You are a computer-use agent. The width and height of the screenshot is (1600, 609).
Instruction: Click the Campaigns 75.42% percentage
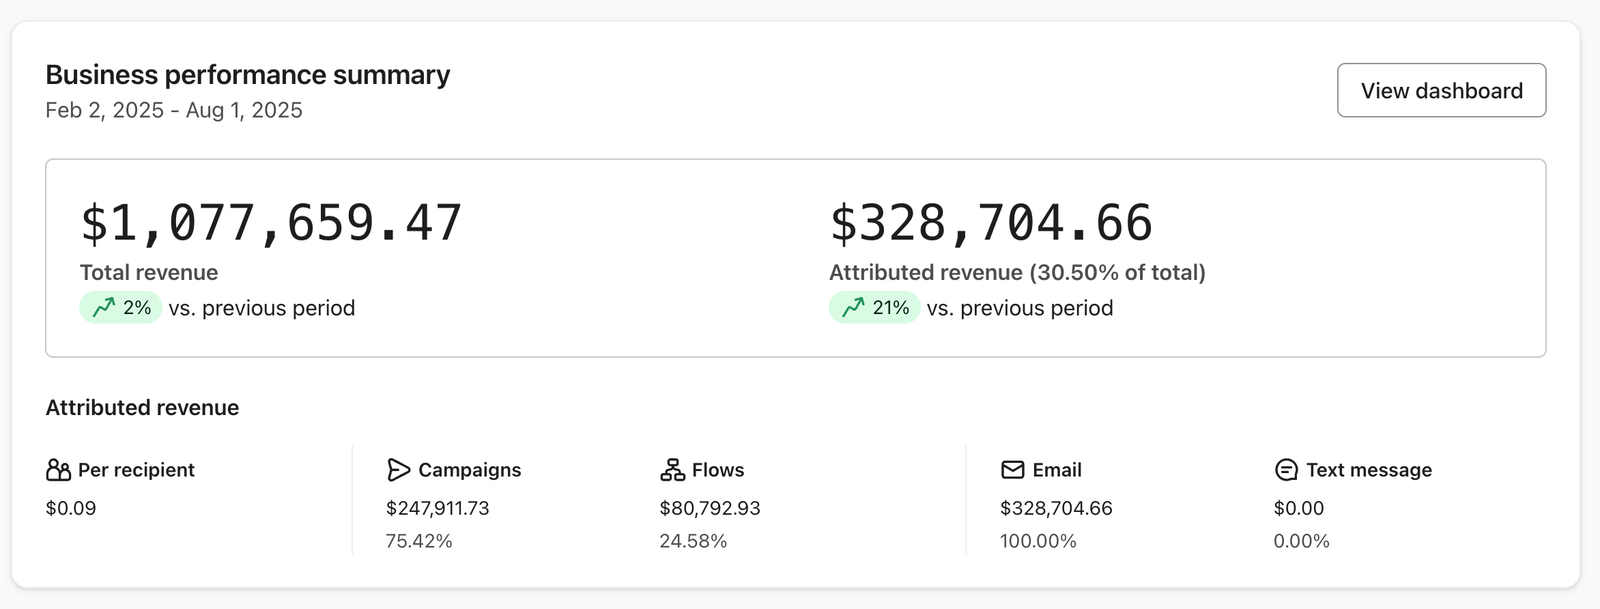[419, 541]
